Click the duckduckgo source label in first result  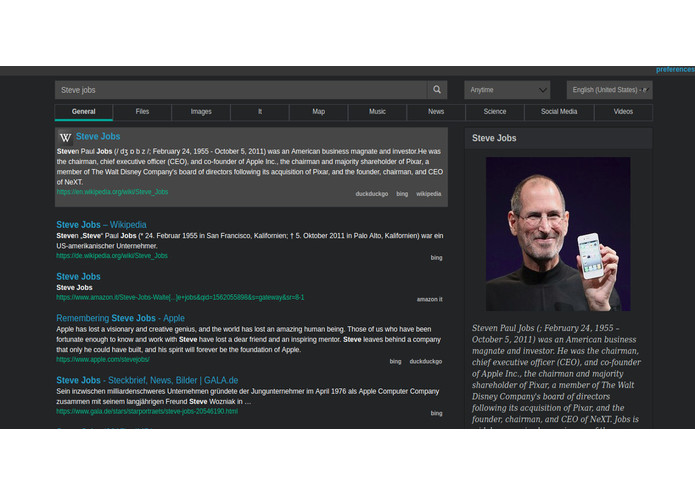(x=371, y=194)
